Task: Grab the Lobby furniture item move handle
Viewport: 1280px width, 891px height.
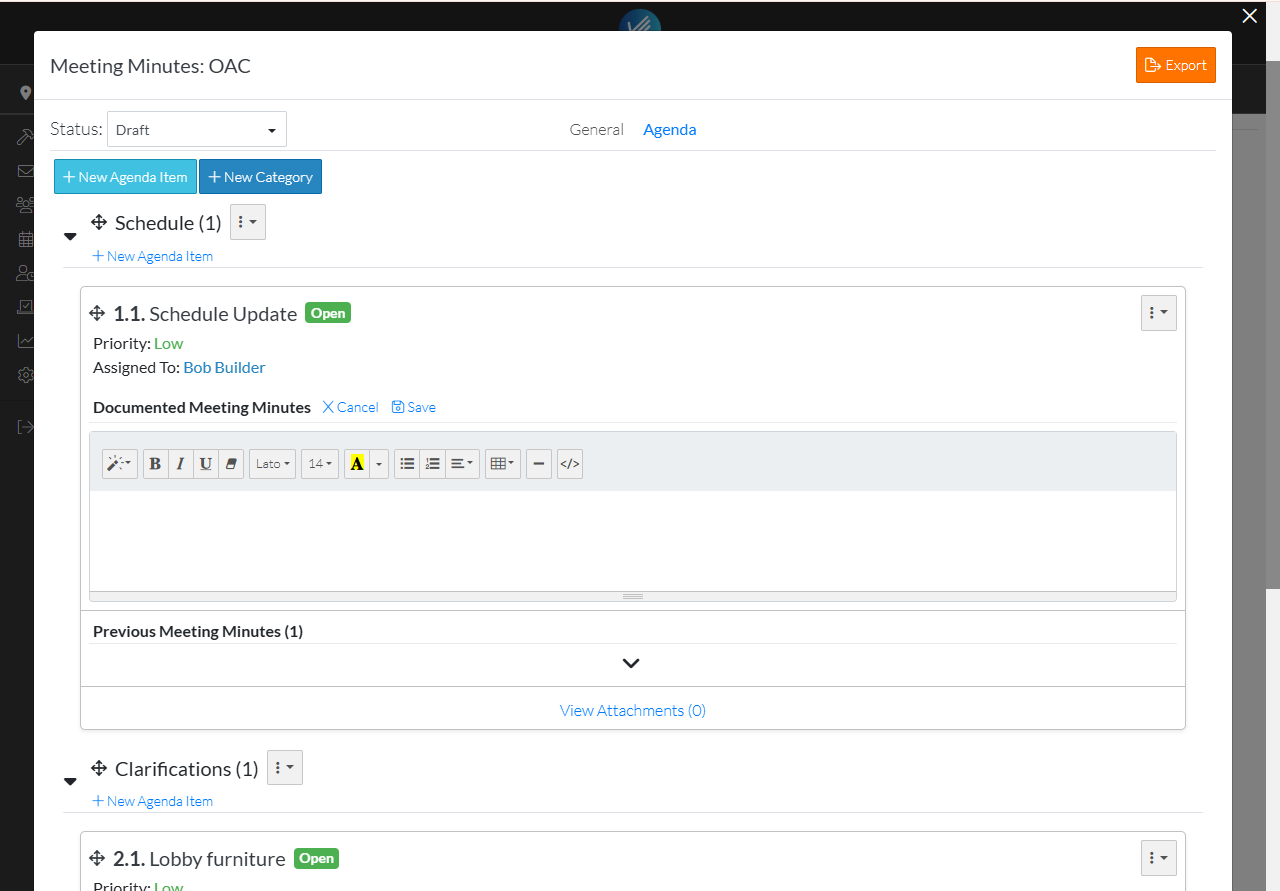Action: pyautogui.click(x=97, y=859)
